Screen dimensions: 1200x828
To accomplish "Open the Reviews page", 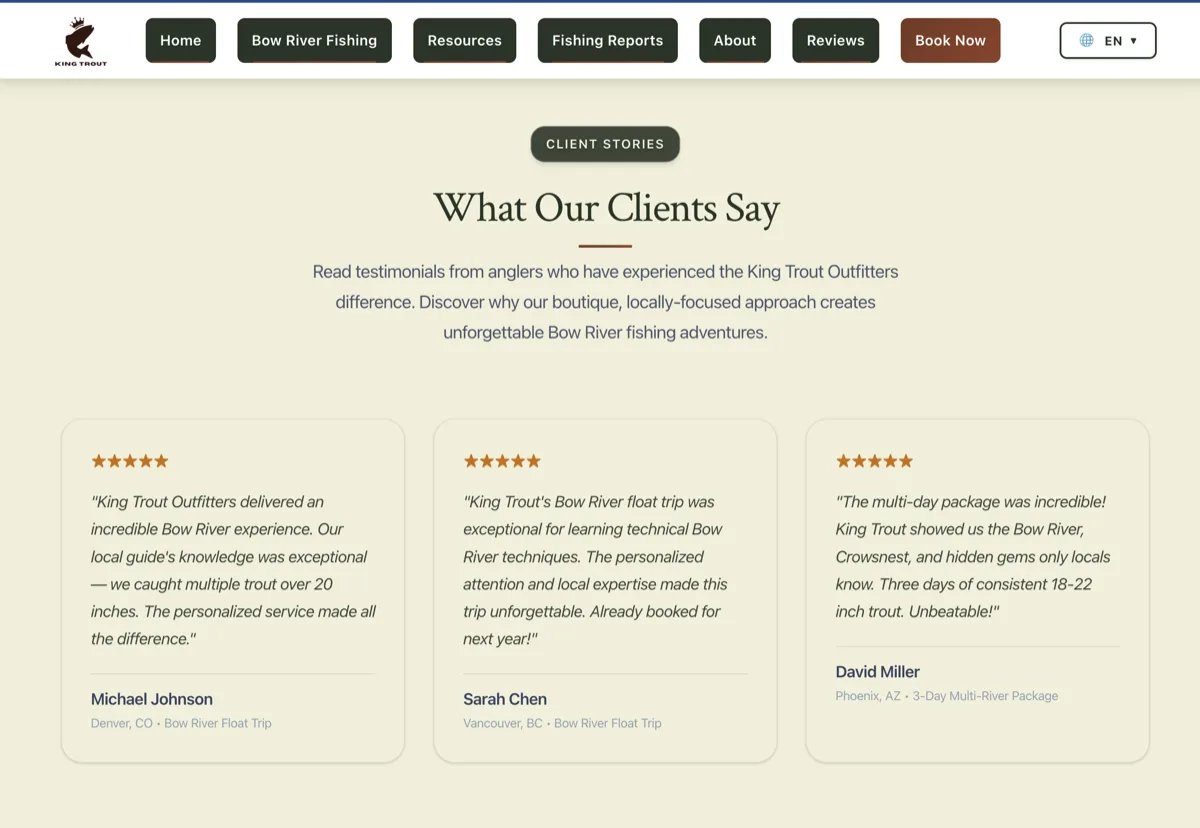I will (x=835, y=40).
